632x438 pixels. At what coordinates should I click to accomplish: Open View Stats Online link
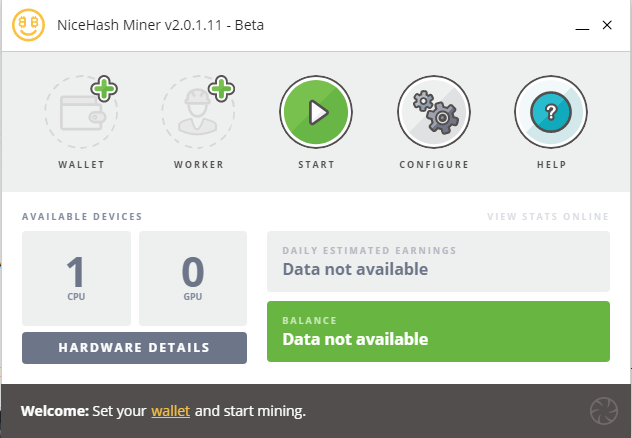[x=548, y=217]
